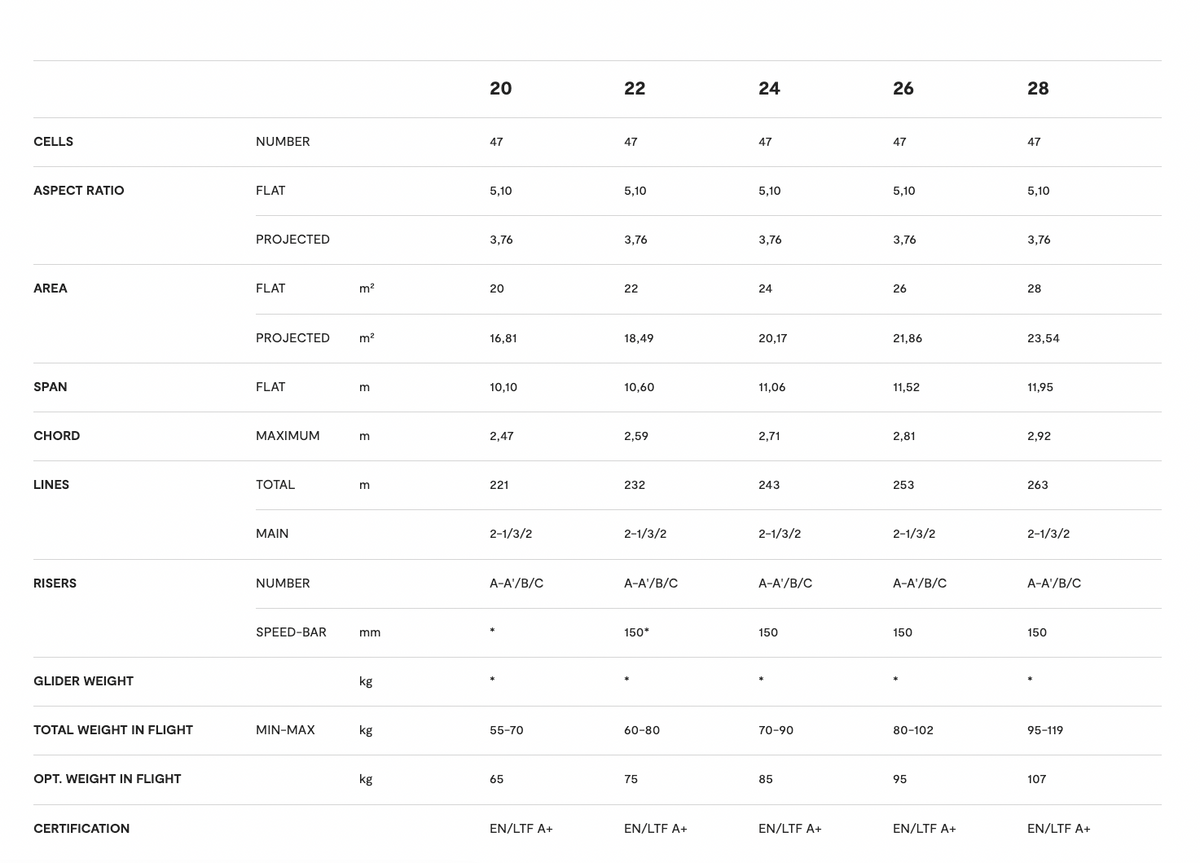The width and height of the screenshot is (1200, 863).
Task: Select the size 24 column header
Action: coord(769,88)
